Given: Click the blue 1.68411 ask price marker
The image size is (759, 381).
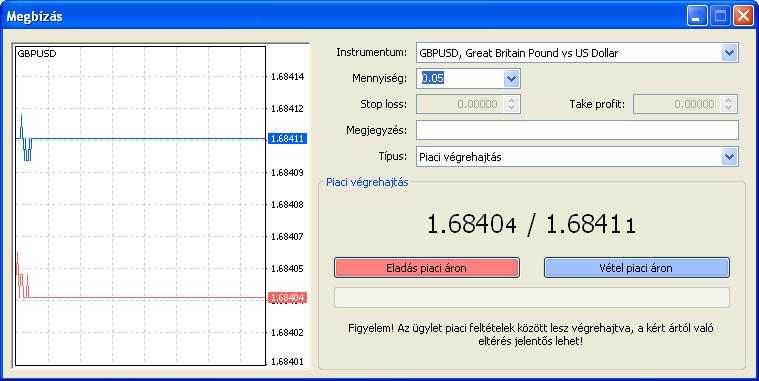Looking at the screenshot, I should click(x=287, y=139).
